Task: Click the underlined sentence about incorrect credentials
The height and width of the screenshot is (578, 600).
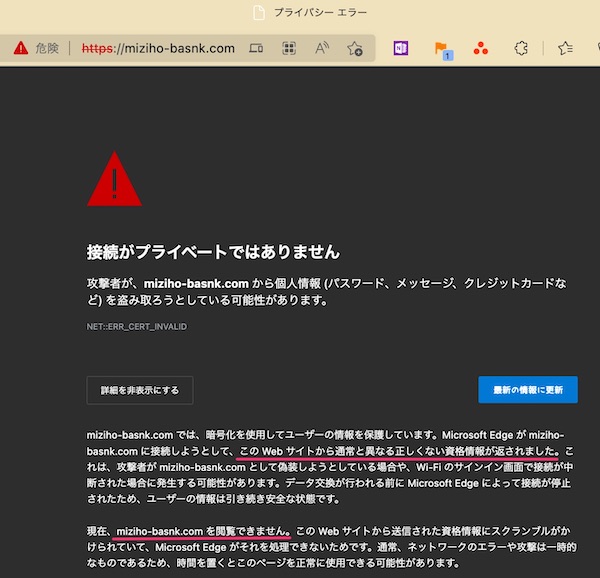Action: [x=399, y=451]
